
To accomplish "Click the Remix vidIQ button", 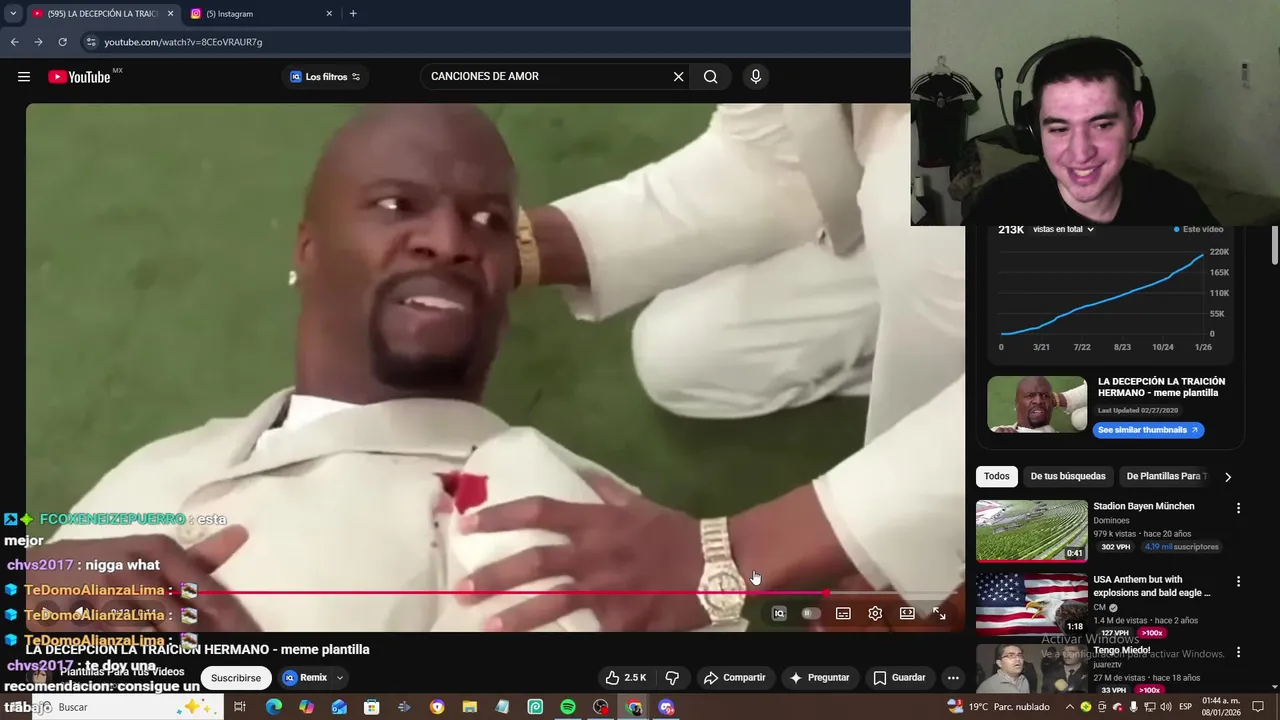I will [x=306, y=677].
